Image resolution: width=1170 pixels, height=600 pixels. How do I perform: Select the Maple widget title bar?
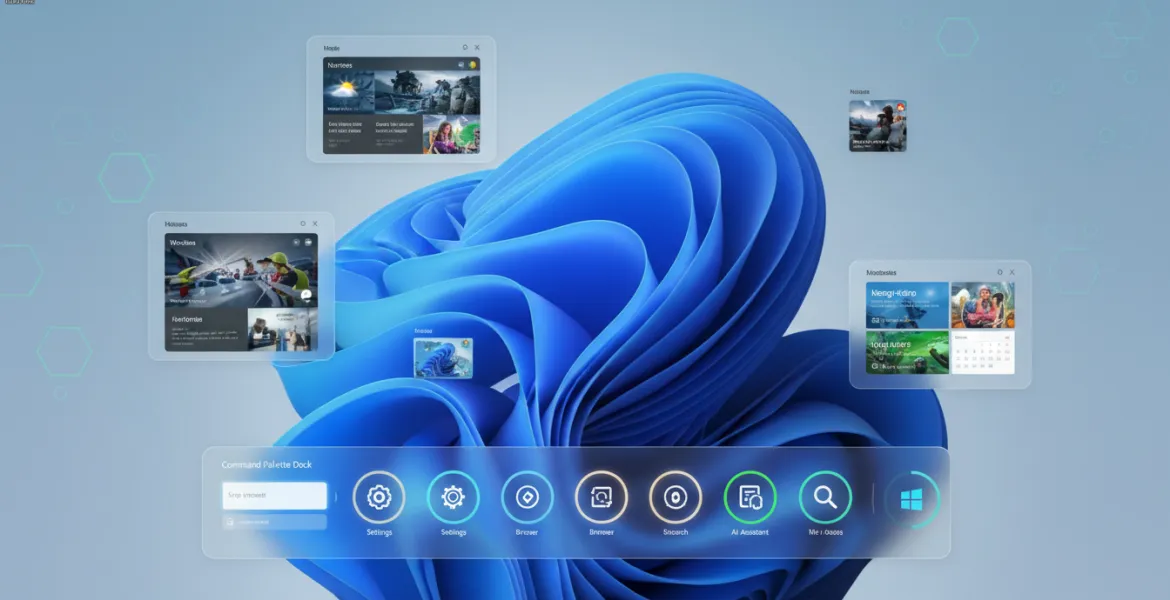point(332,47)
